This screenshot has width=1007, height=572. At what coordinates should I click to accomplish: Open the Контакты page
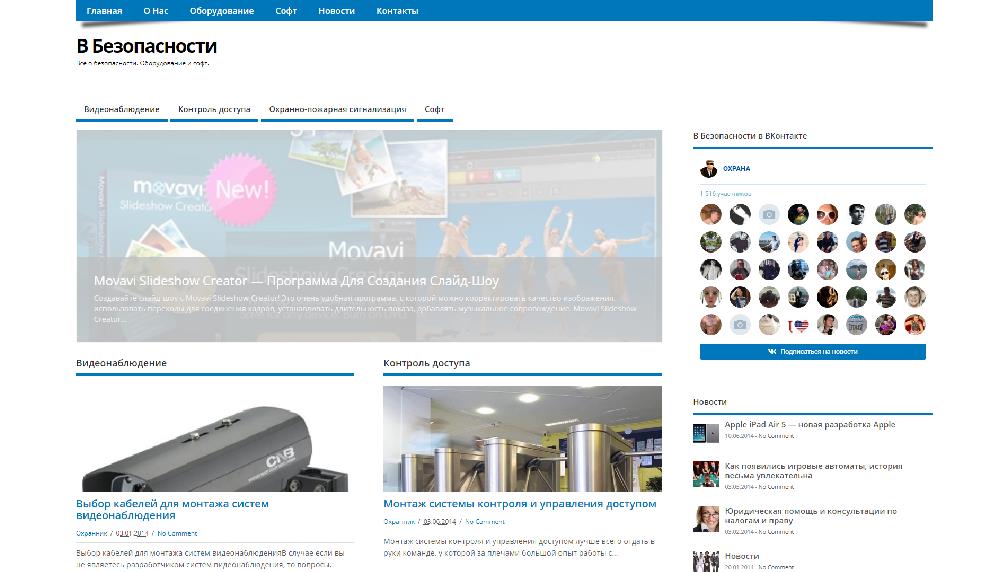coord(397,11)
